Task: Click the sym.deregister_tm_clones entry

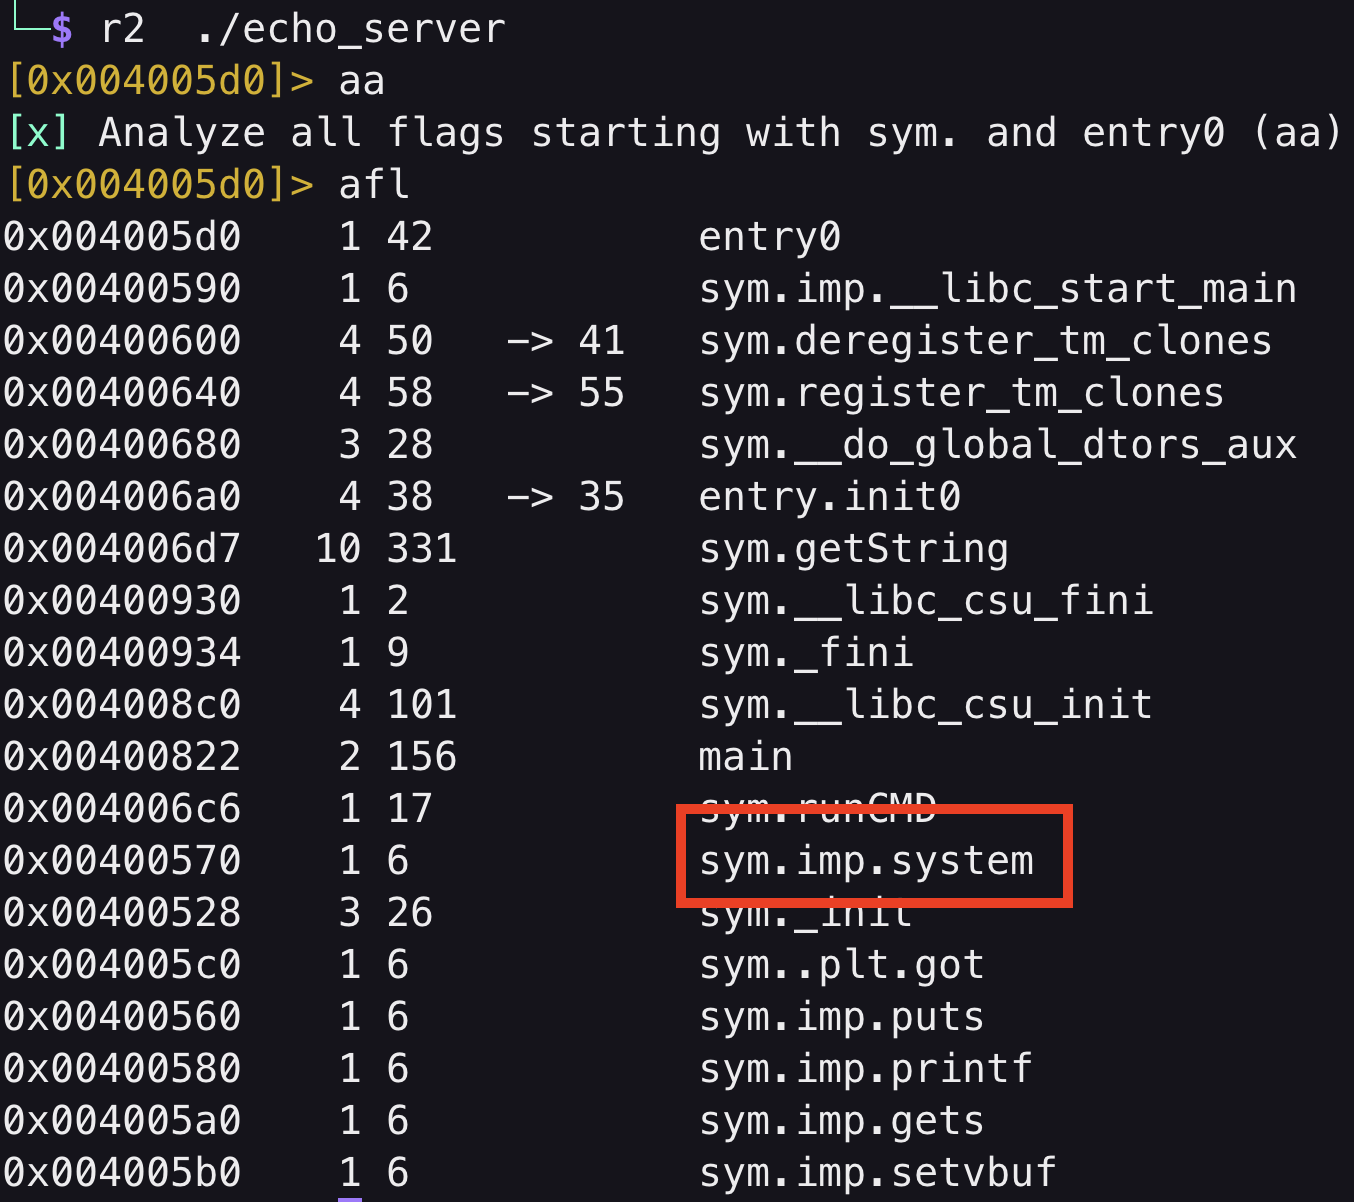Action: pos(985,341)
